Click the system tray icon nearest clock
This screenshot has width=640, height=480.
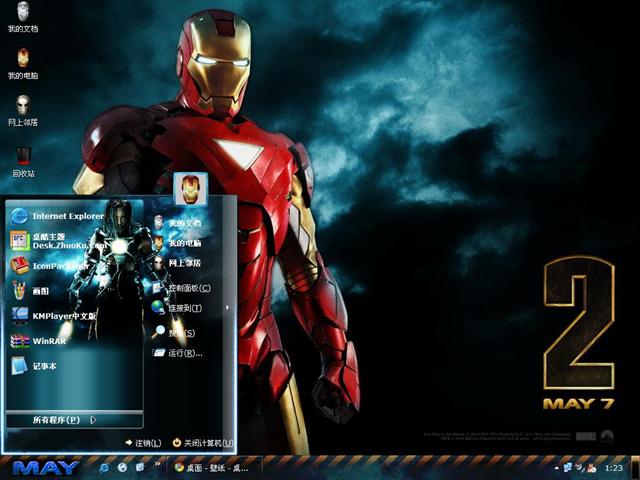click(591, 468)
